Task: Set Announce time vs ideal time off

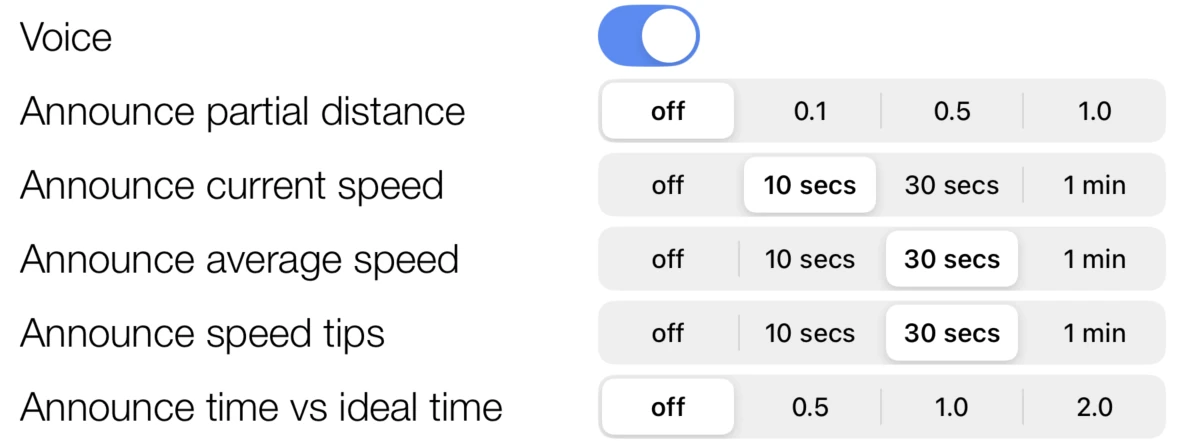Action: (x=668, y=407)
